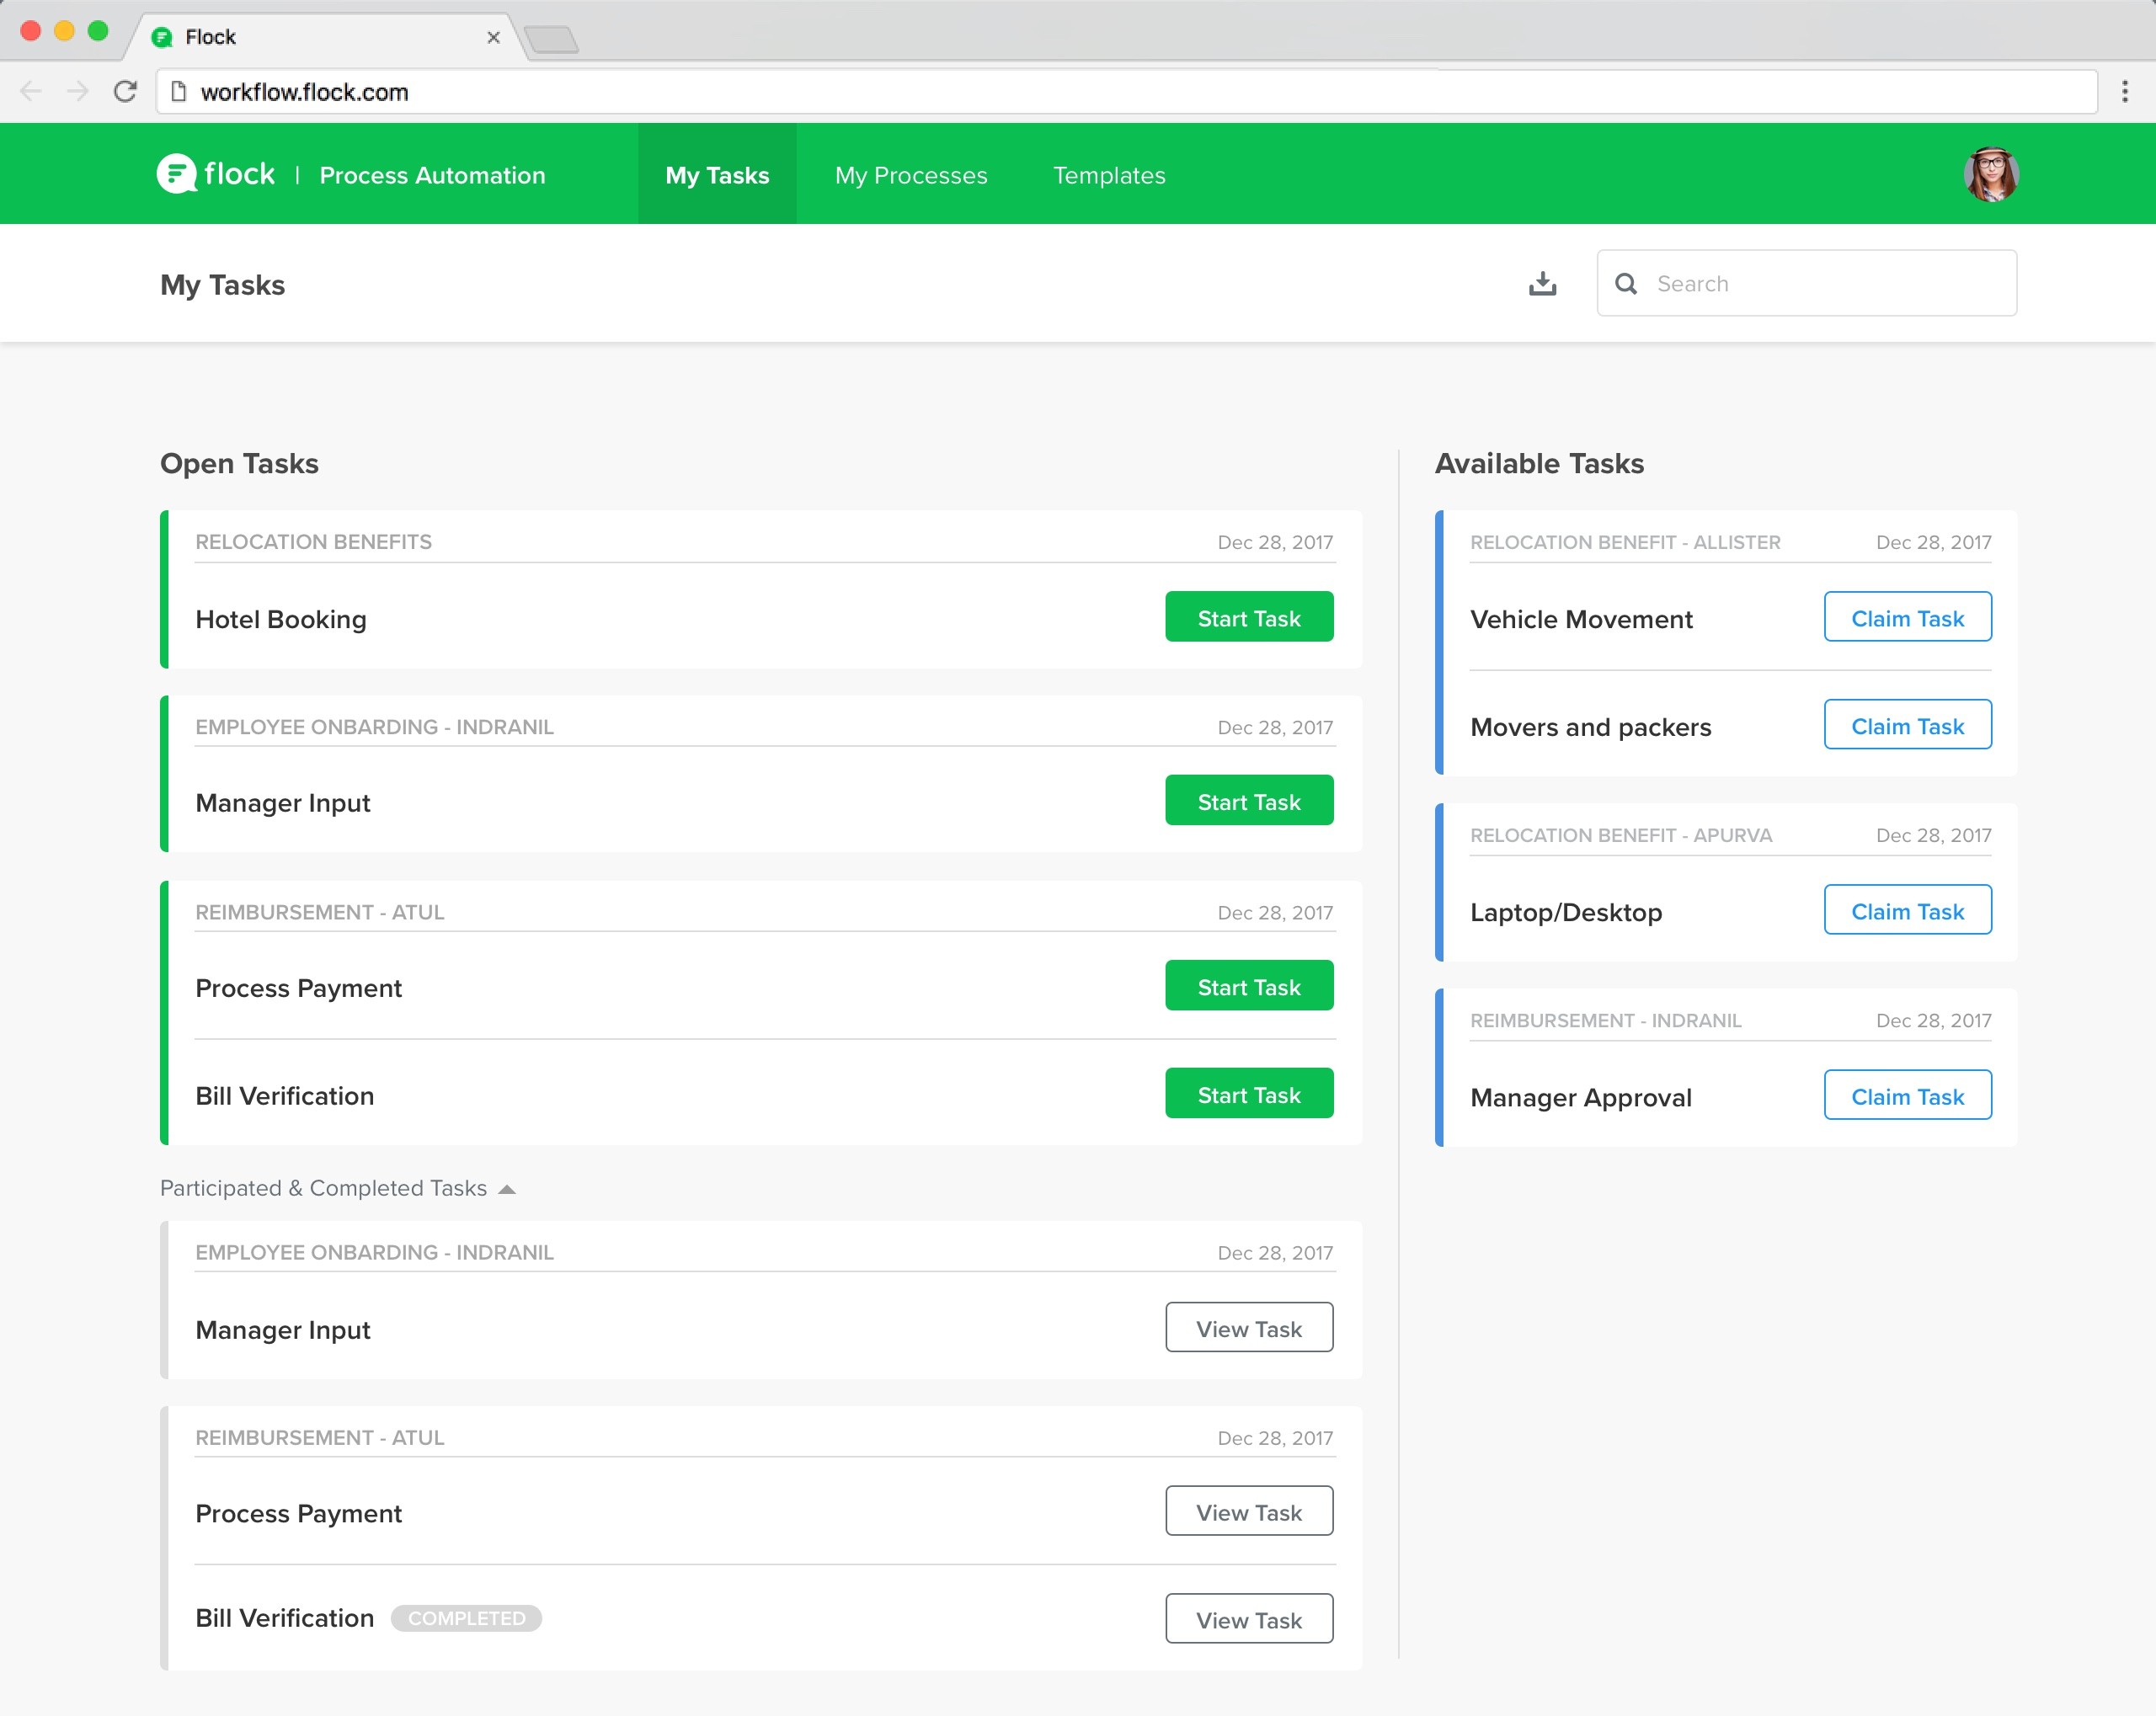Start Process Payment open task

tap(1249, 986)
